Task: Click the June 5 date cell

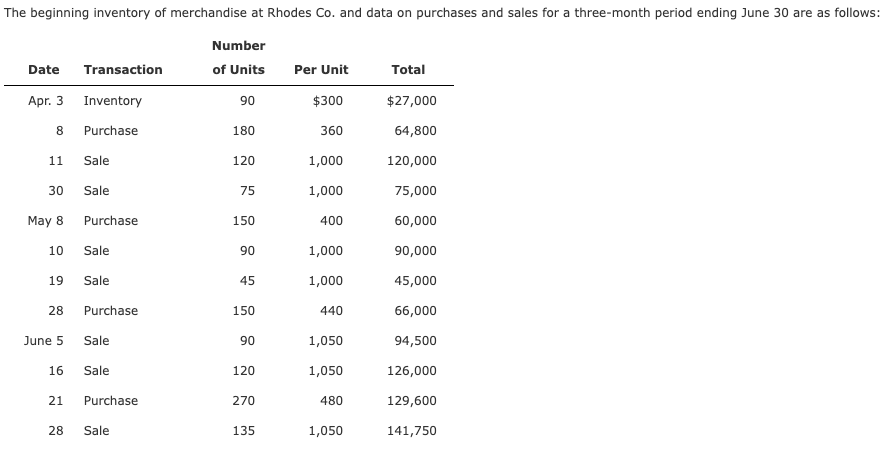Action: 44,341
